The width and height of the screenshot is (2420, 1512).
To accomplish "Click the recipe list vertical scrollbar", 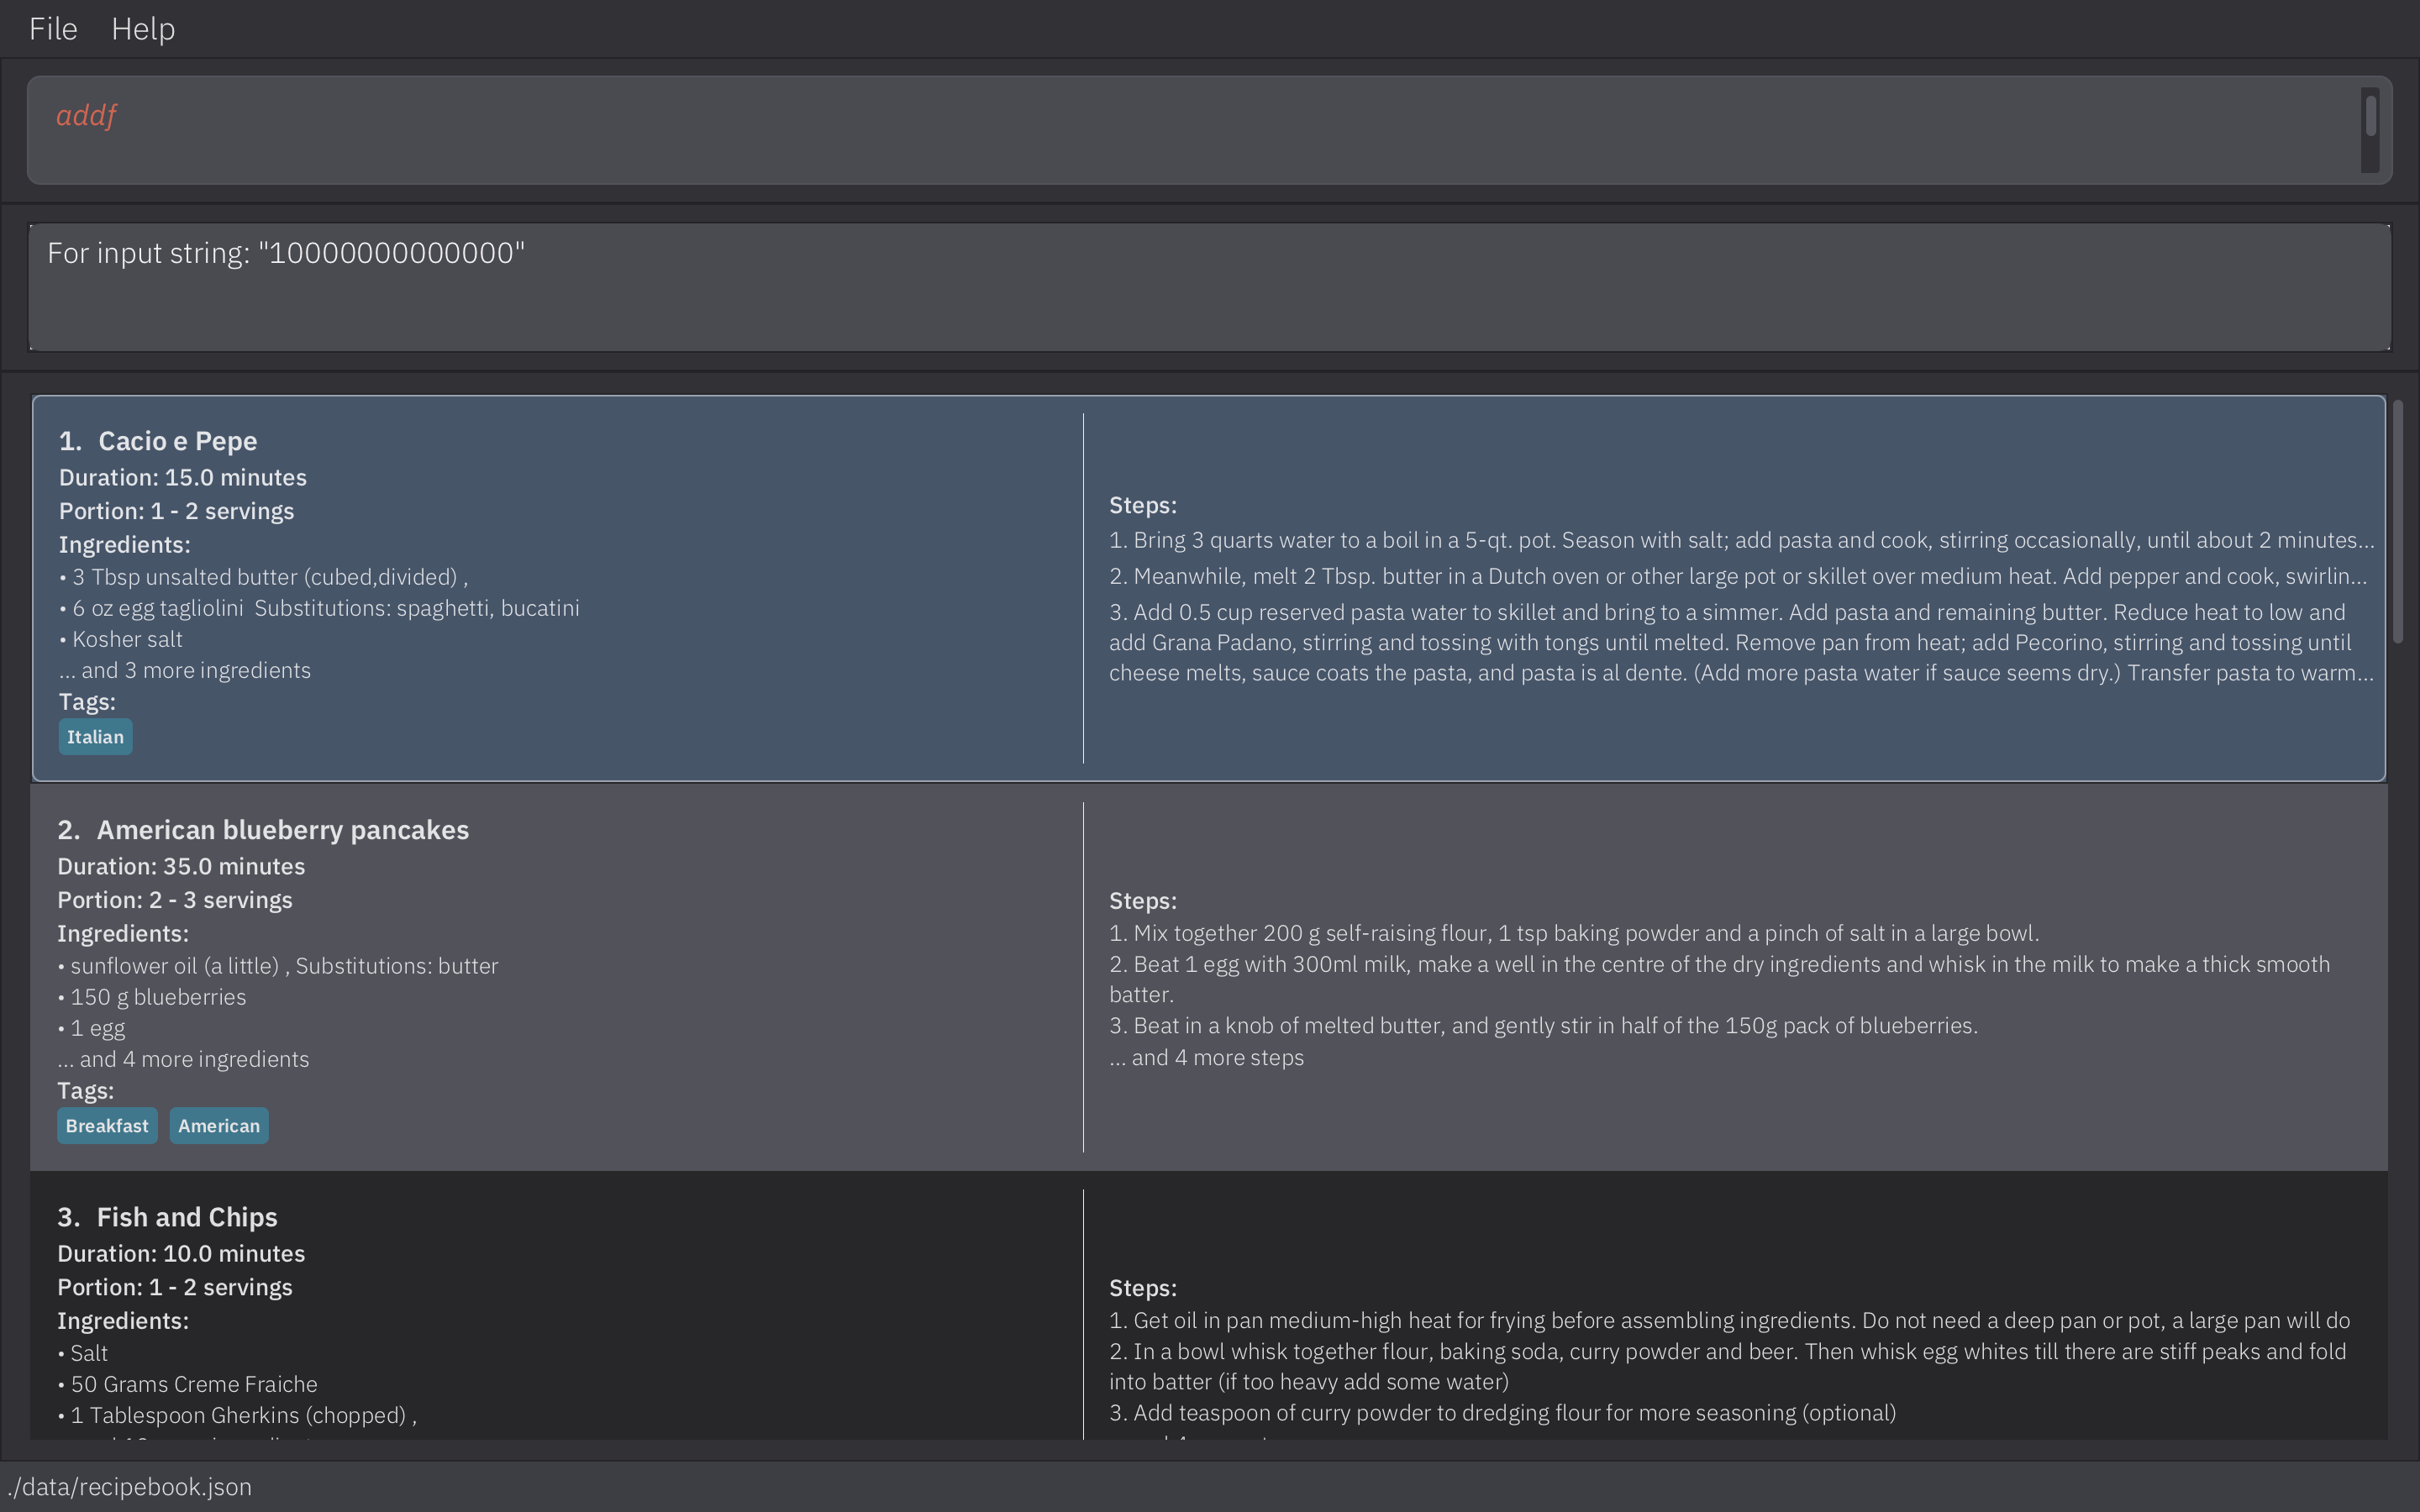I will 2397,520.
